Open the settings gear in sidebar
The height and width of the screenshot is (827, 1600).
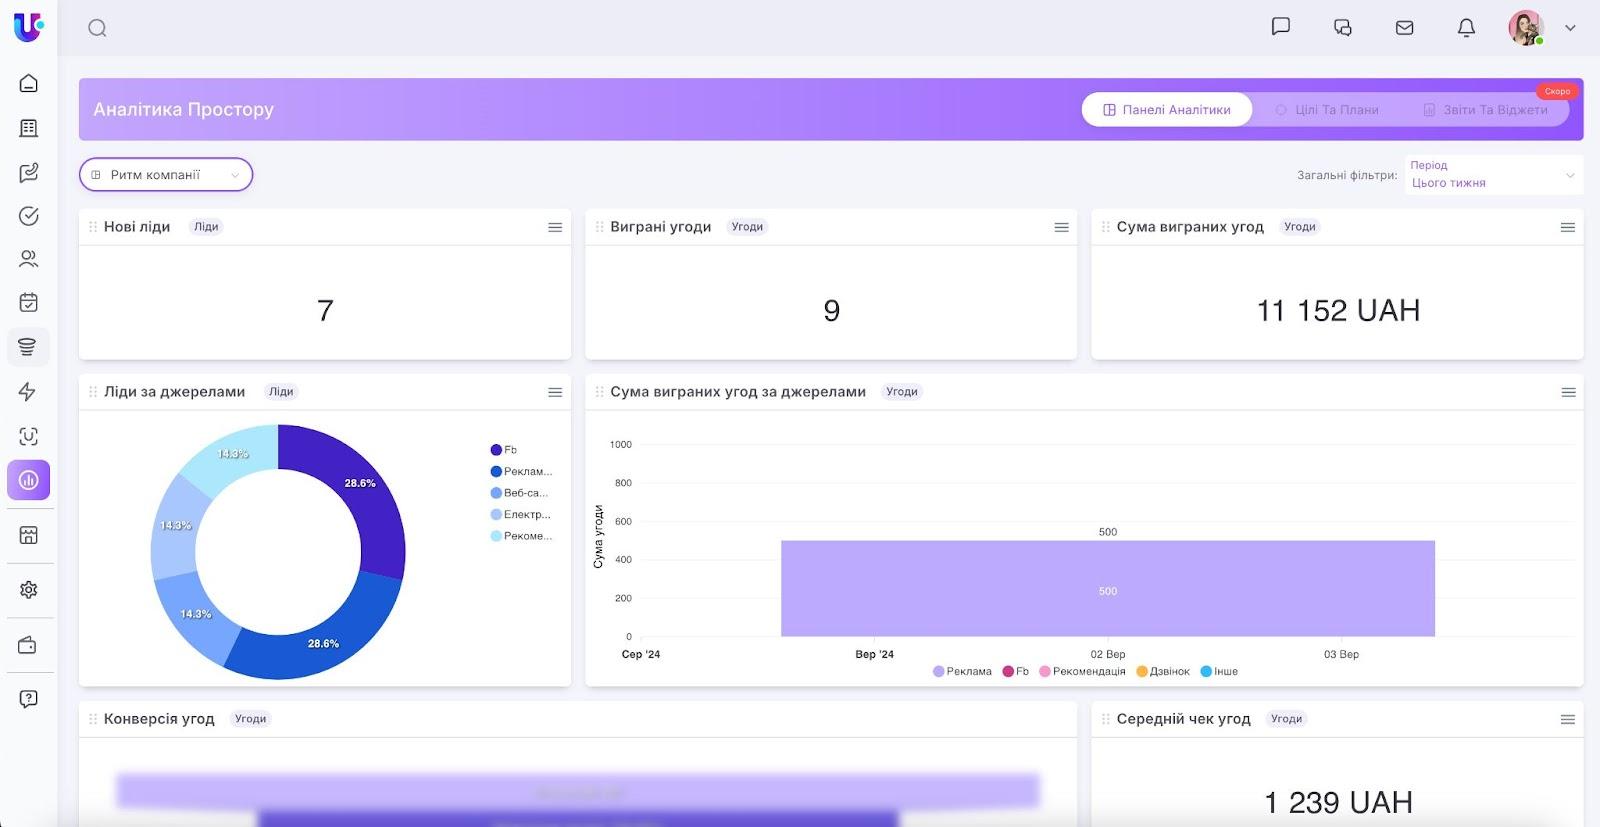[29, 590]
